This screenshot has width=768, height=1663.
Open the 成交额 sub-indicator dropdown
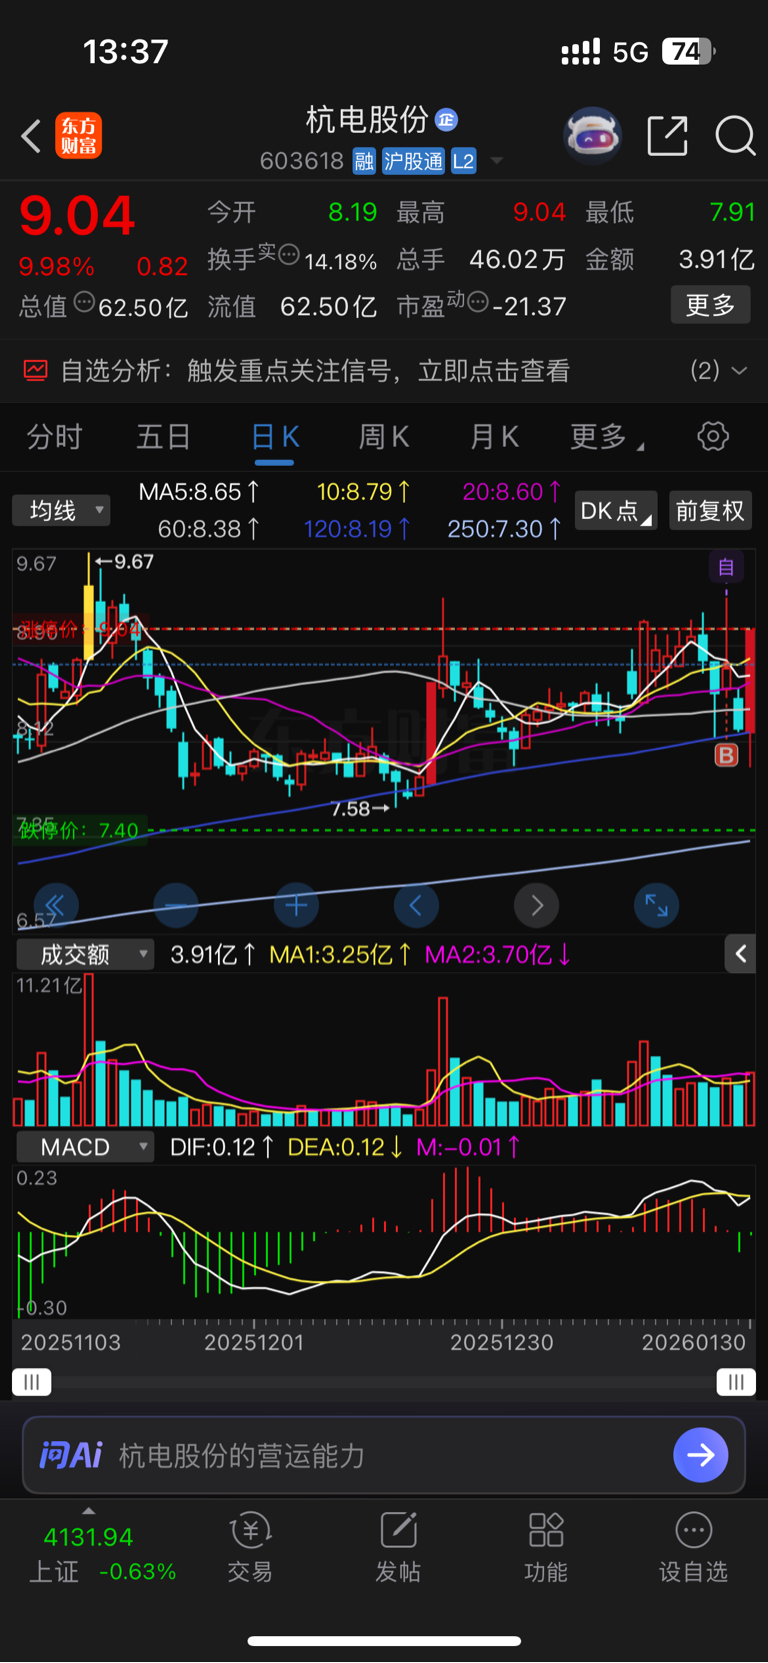85,954
